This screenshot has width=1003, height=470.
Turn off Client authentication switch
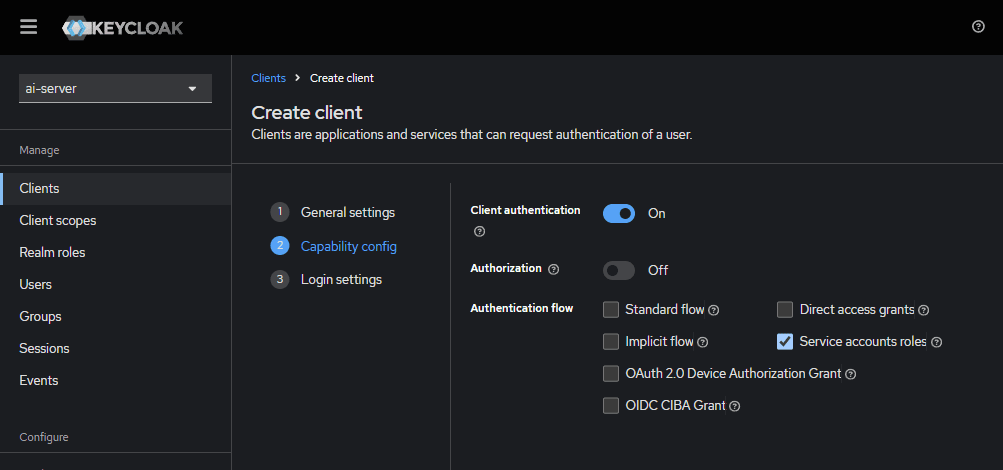coord(619,214)
